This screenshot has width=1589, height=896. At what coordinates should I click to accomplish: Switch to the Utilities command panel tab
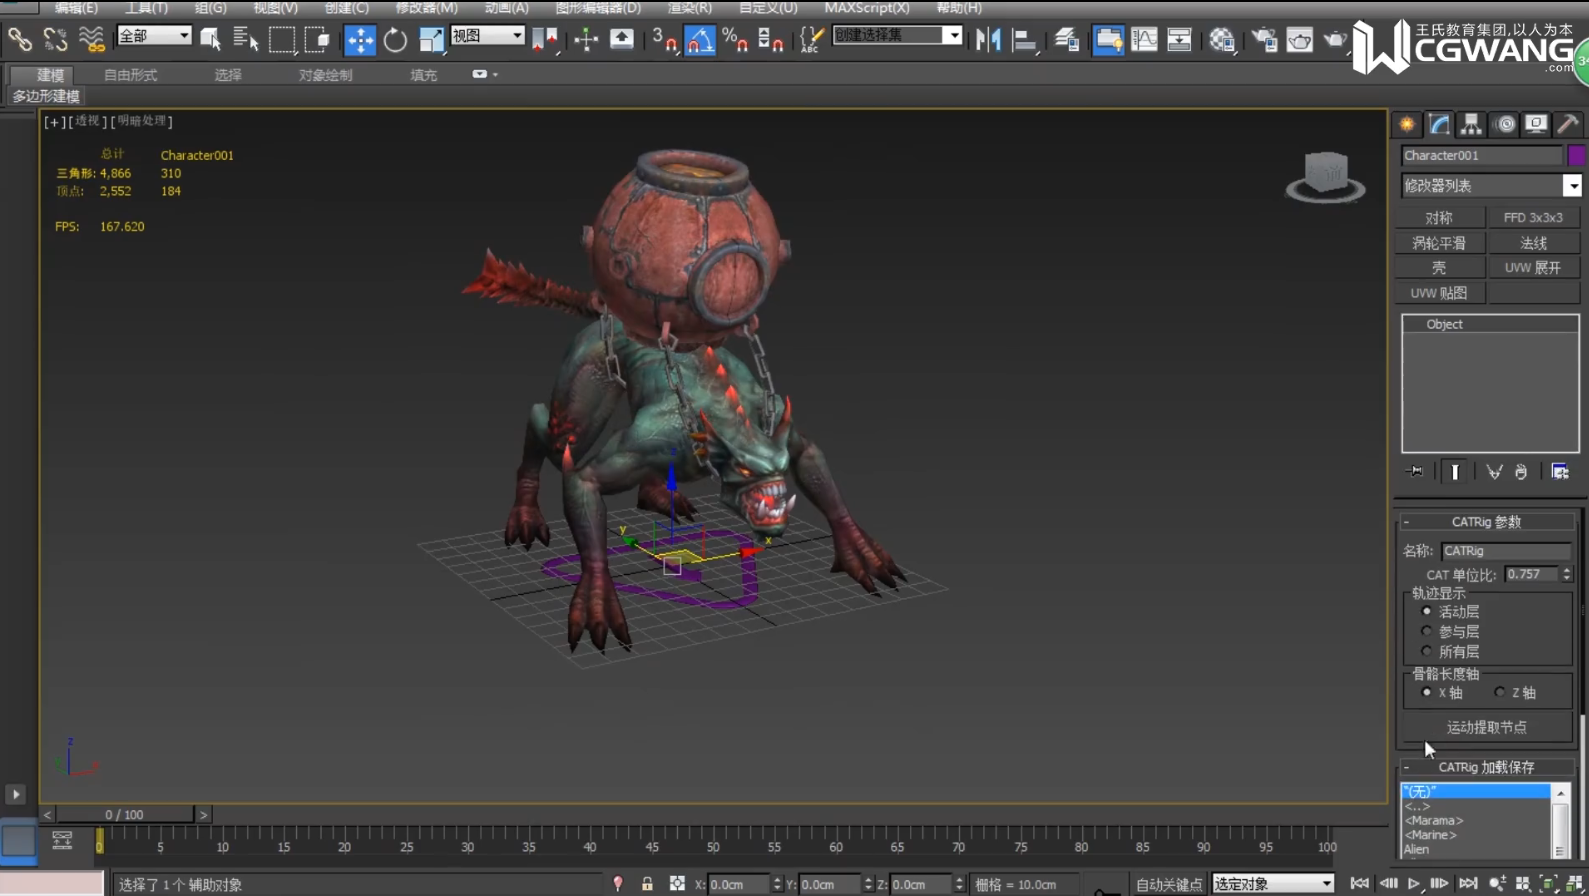(1568, 124)
